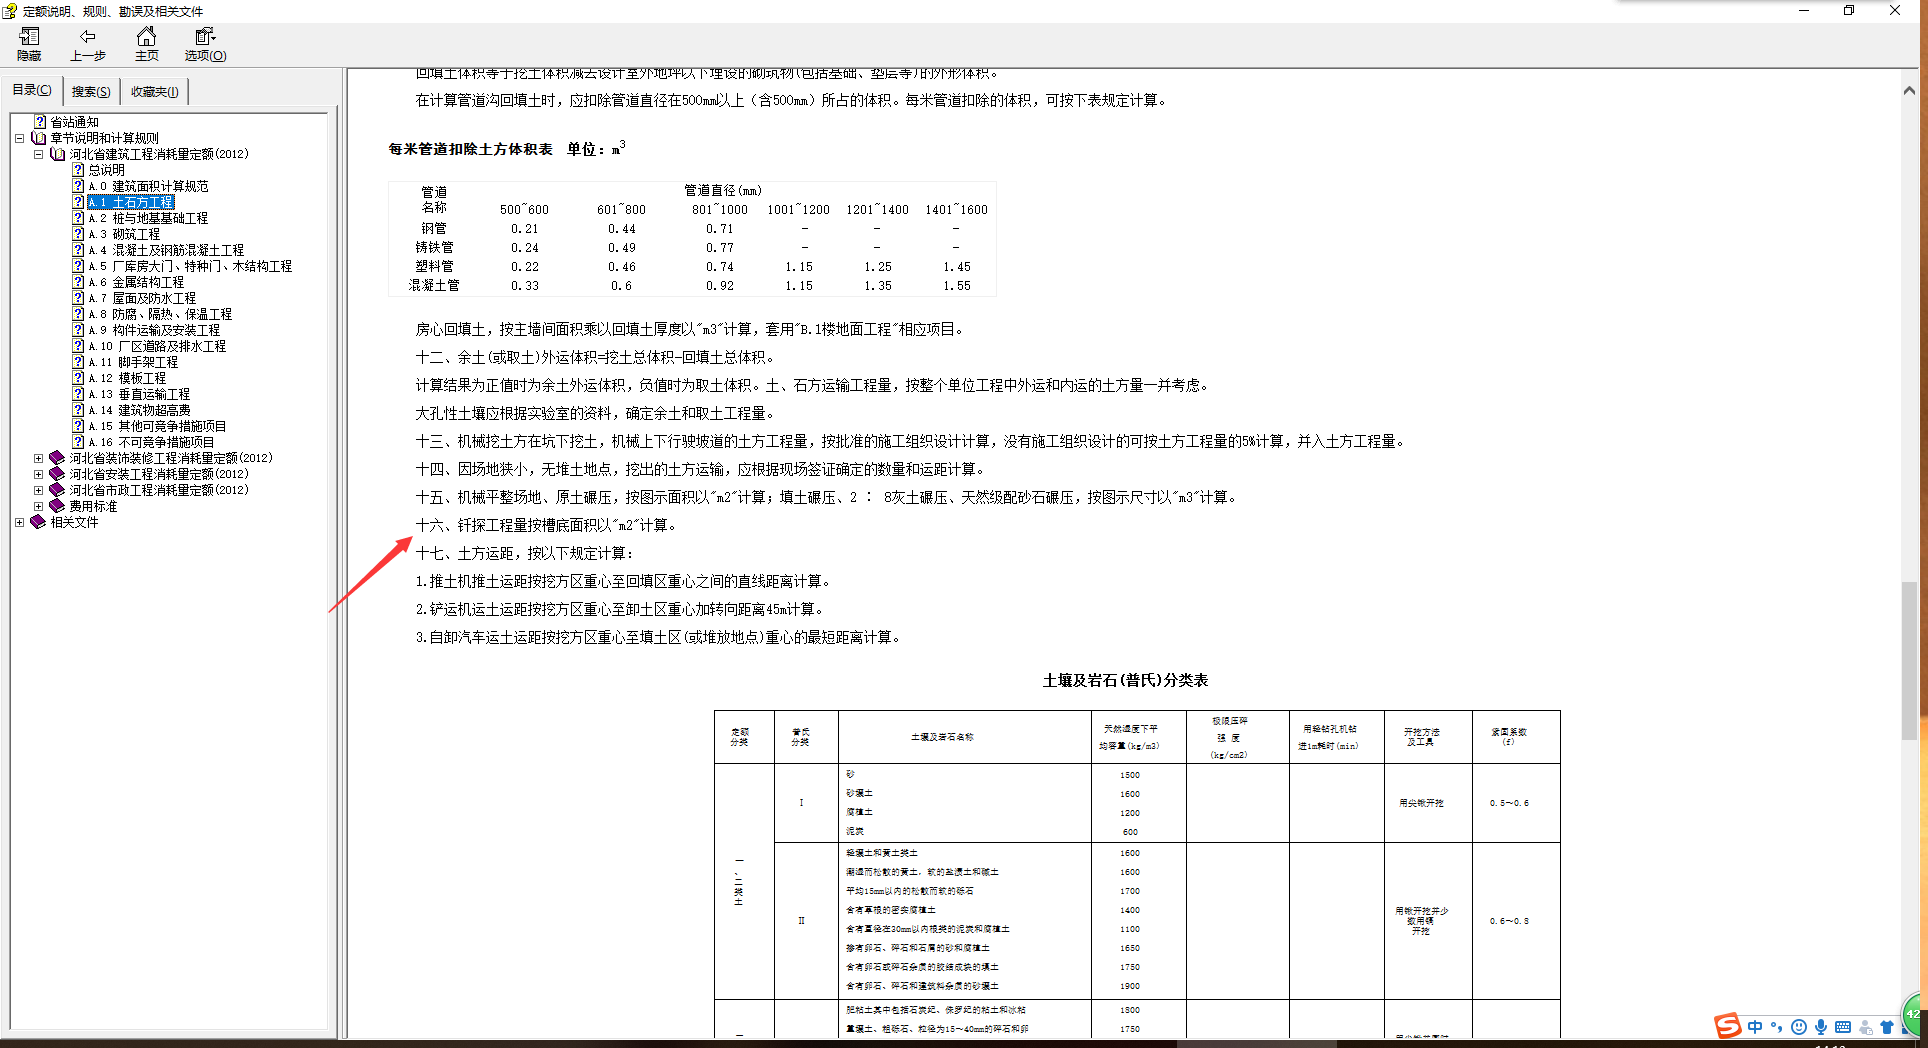Viewport: 1928px width, 1048px height.
Task: Go back with the 上一步 arrow icon
Action: point(88,37)
